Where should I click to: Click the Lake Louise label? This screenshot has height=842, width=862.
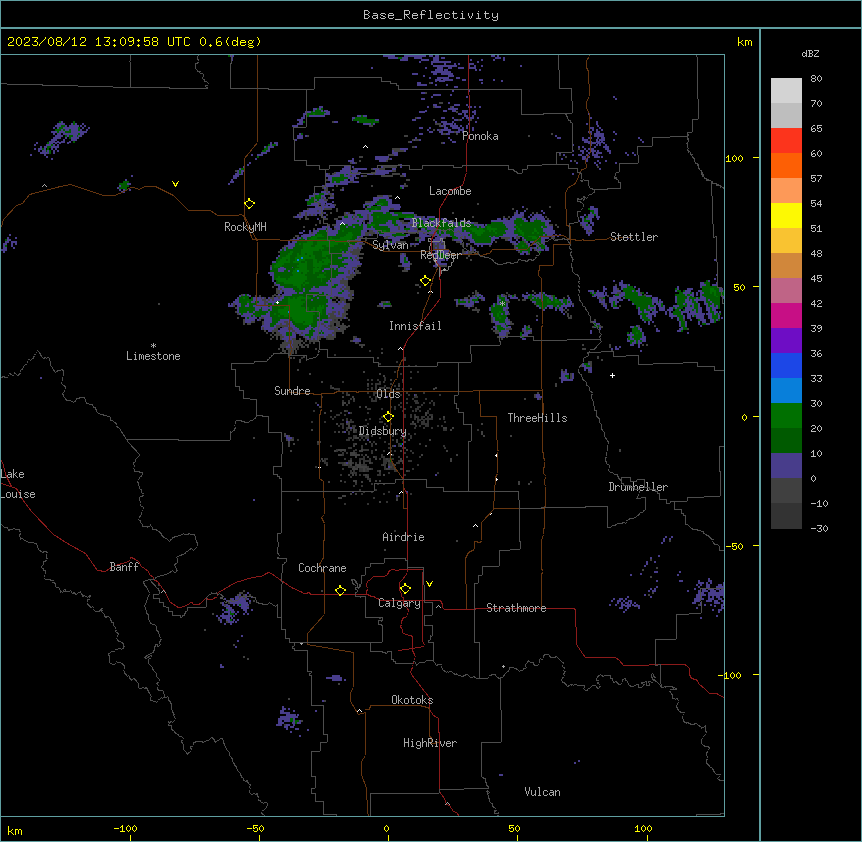tap(16, 484)
